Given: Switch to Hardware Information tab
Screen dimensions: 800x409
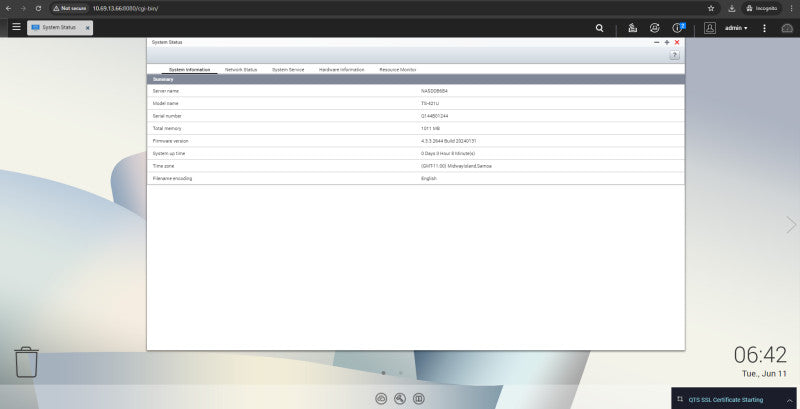Looking at the screenshot, I should click(x=342, y=69).
